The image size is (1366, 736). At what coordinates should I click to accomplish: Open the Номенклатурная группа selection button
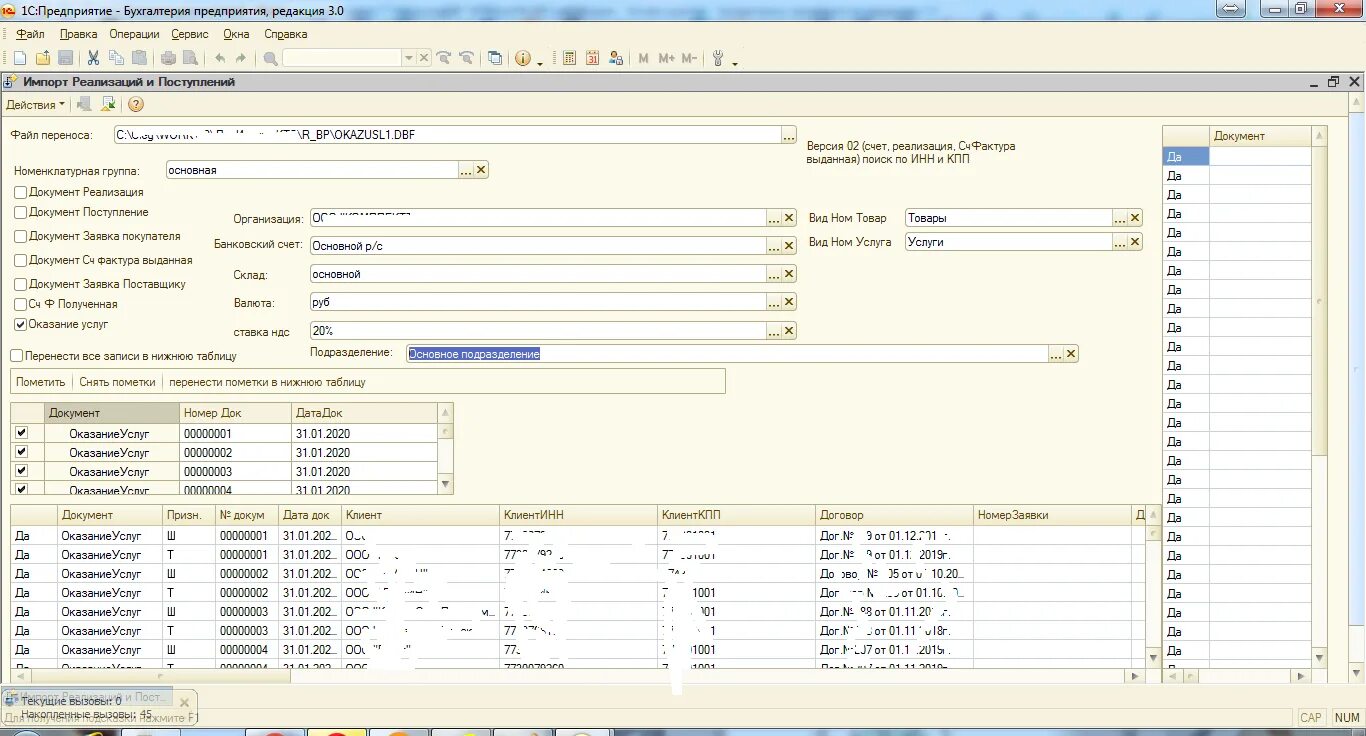tap(466, 170)
